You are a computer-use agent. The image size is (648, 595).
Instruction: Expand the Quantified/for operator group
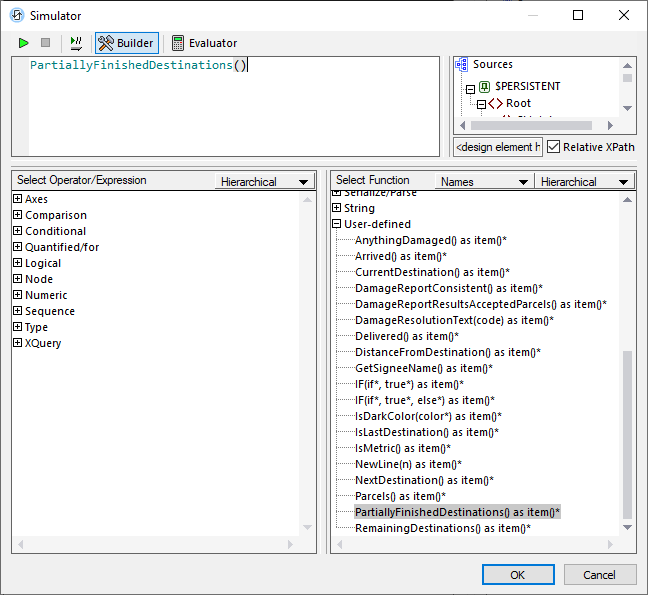point(17,247)
